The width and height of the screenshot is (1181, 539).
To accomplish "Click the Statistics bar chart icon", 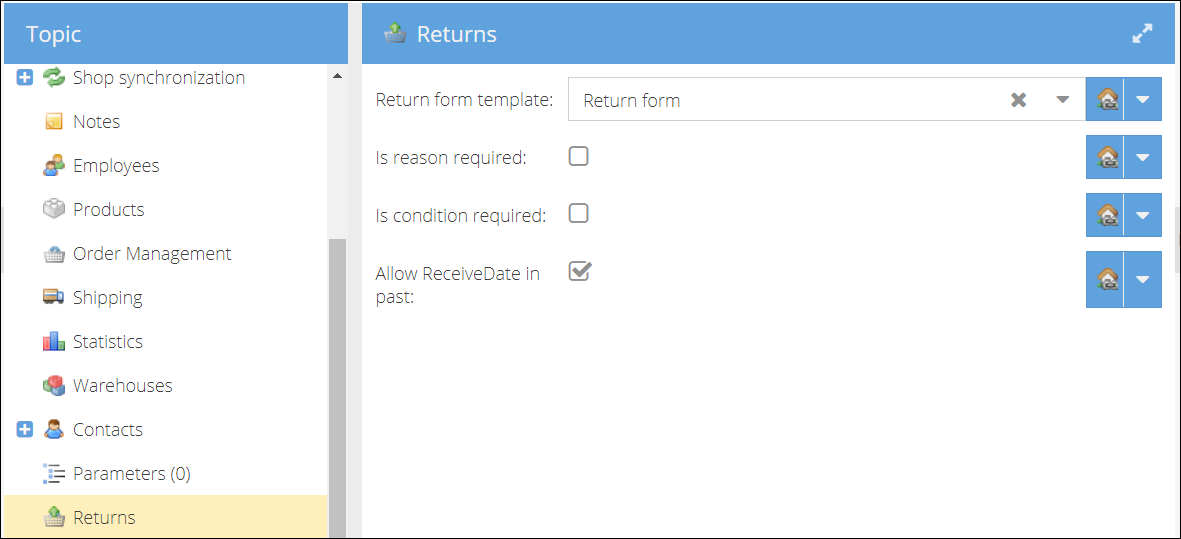I will [x=53, y=342].
